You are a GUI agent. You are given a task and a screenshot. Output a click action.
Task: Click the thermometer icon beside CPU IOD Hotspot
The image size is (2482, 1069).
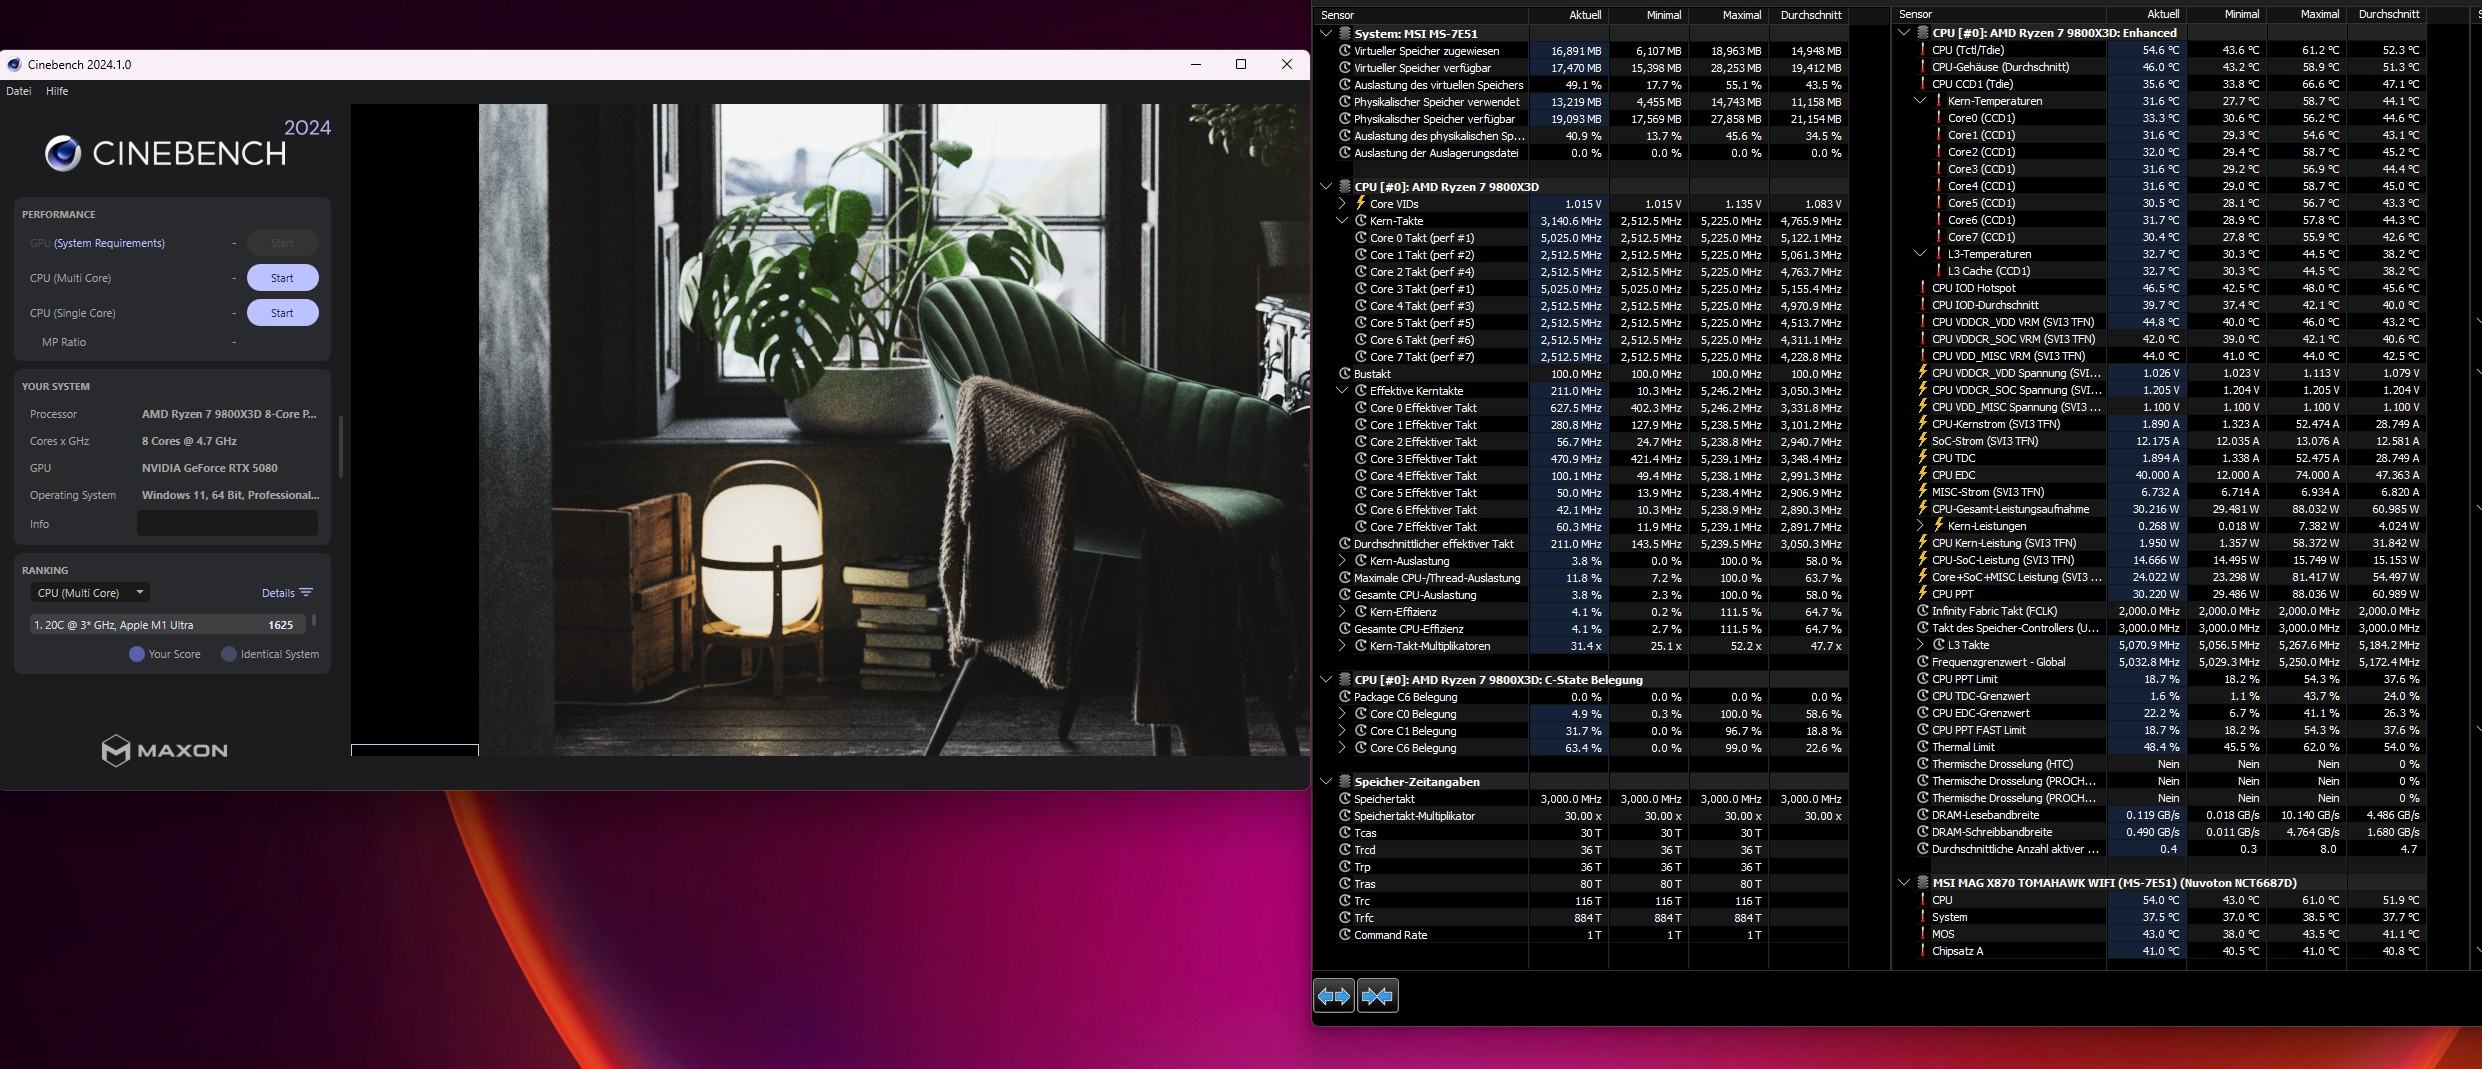1923,288
